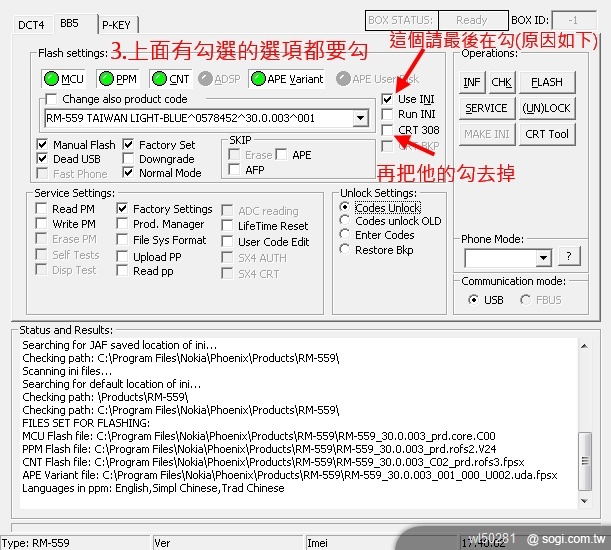Click the green MCU indicator button
The height and width of the screenshot is (550, 611).
(x=65, y=78)
